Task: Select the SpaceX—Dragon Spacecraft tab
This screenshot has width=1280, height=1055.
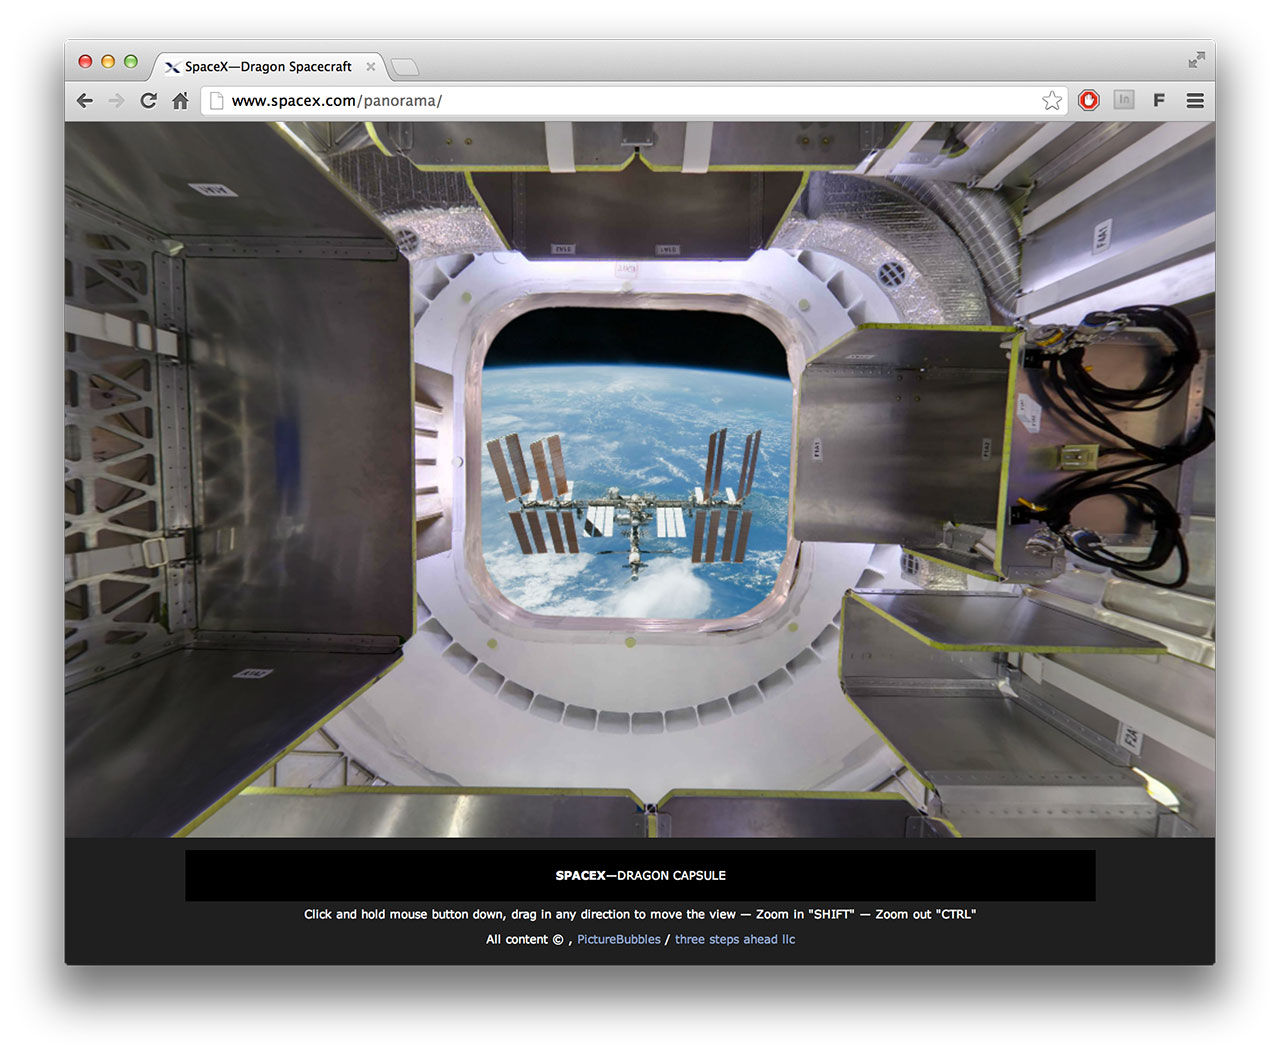Action: pos(267,67)
